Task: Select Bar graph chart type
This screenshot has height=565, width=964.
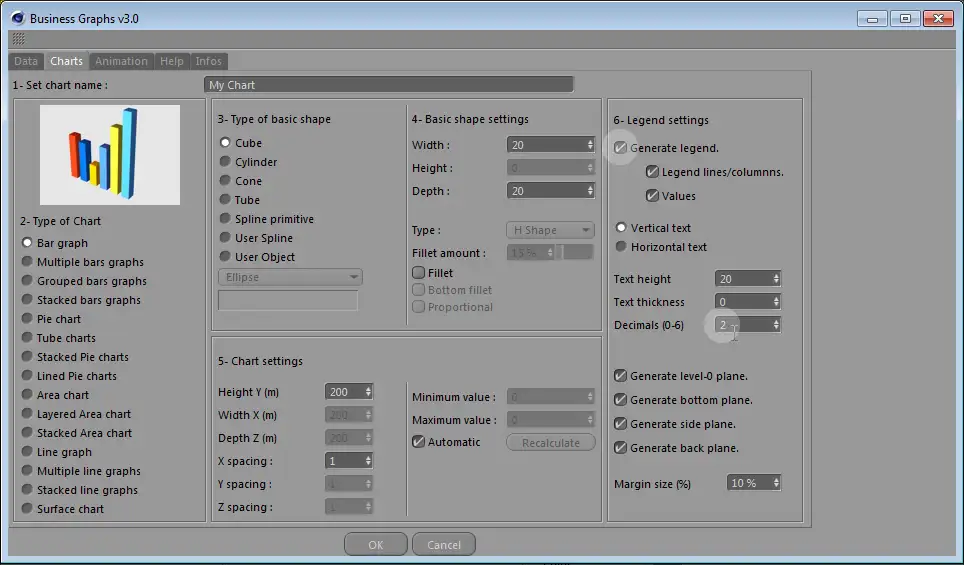Action: [x=55, y=243]
